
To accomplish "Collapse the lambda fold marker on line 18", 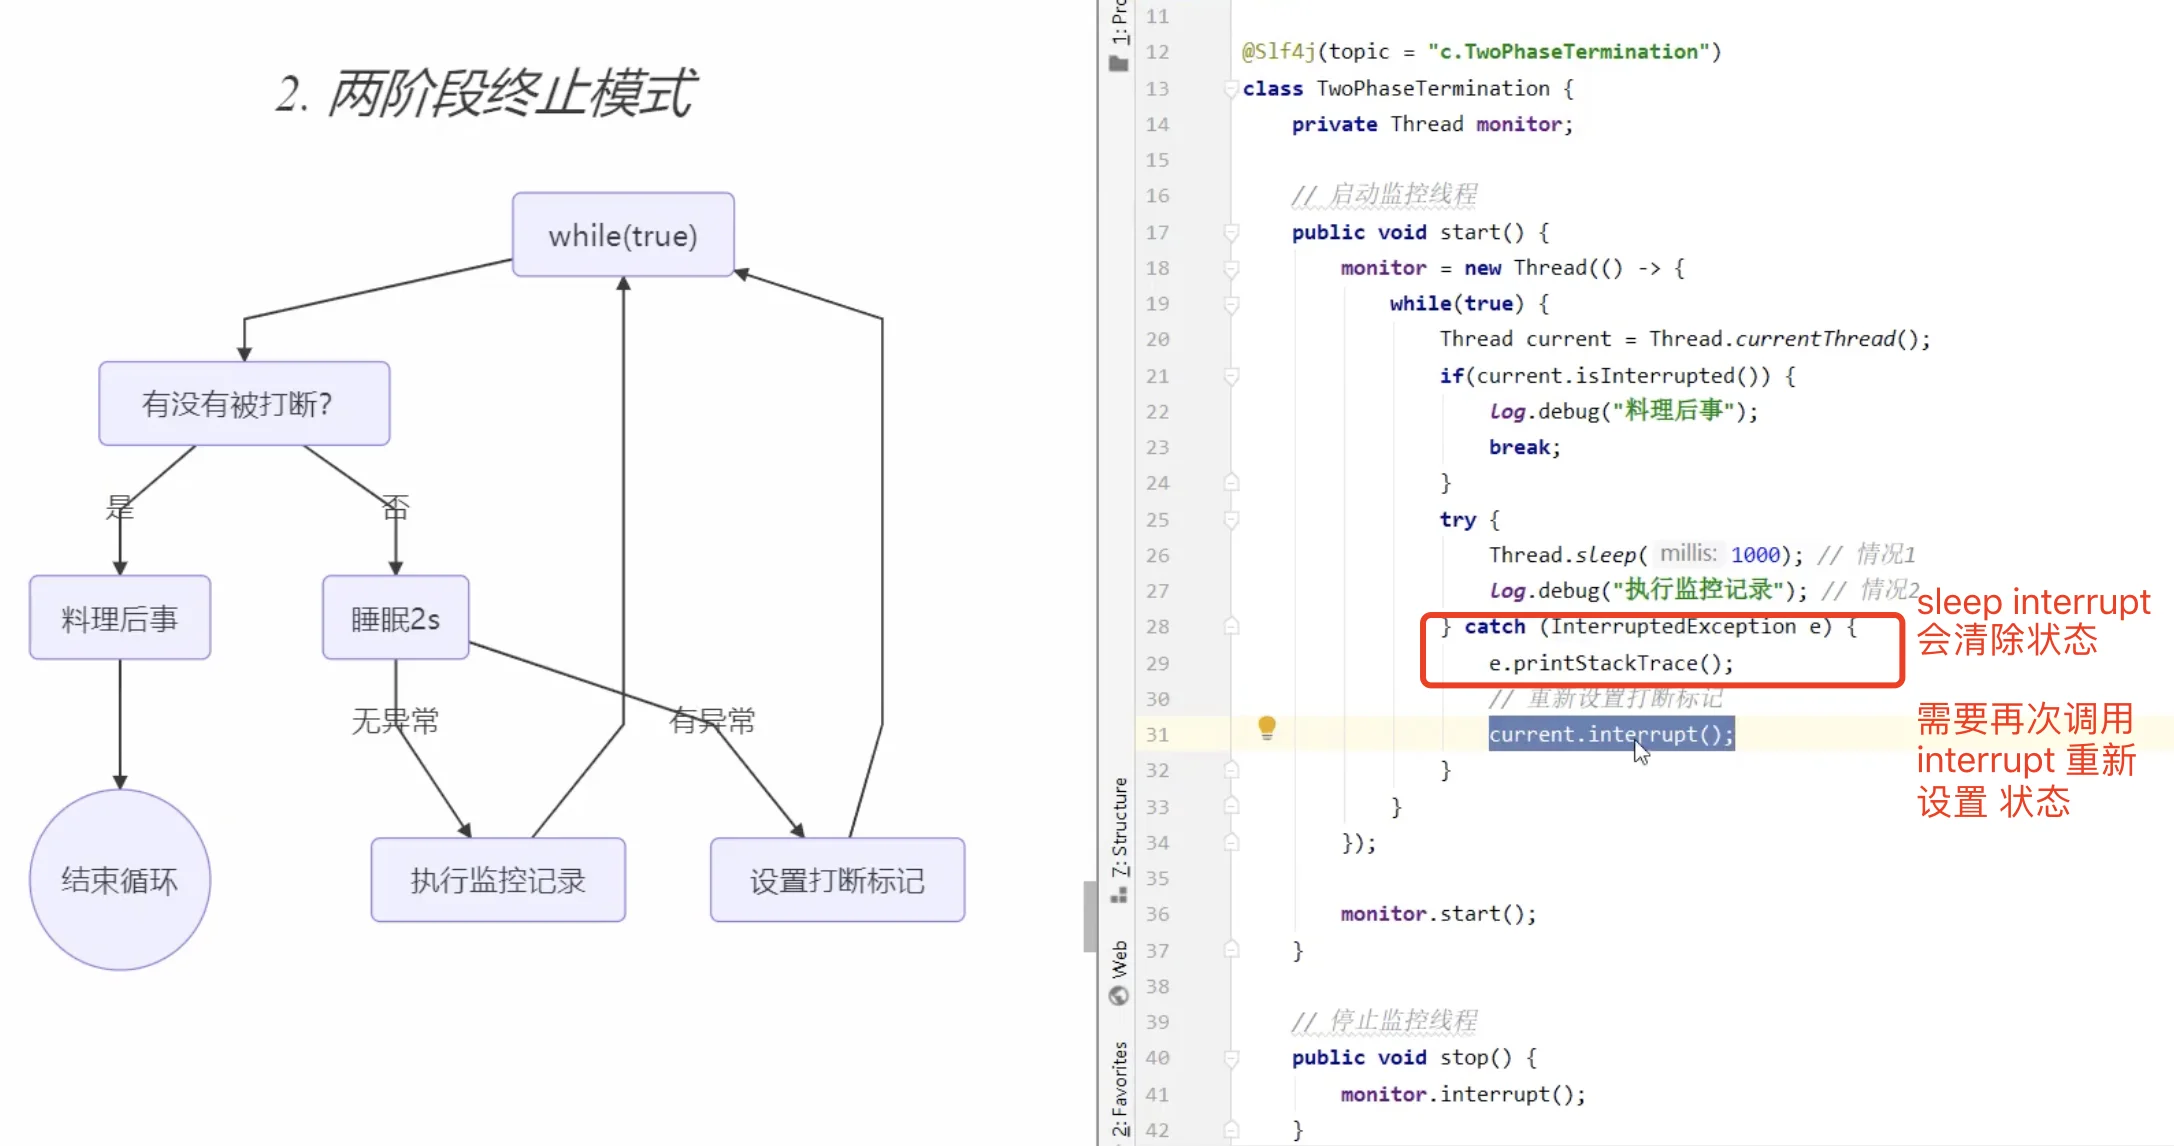I will point(1231,269).
